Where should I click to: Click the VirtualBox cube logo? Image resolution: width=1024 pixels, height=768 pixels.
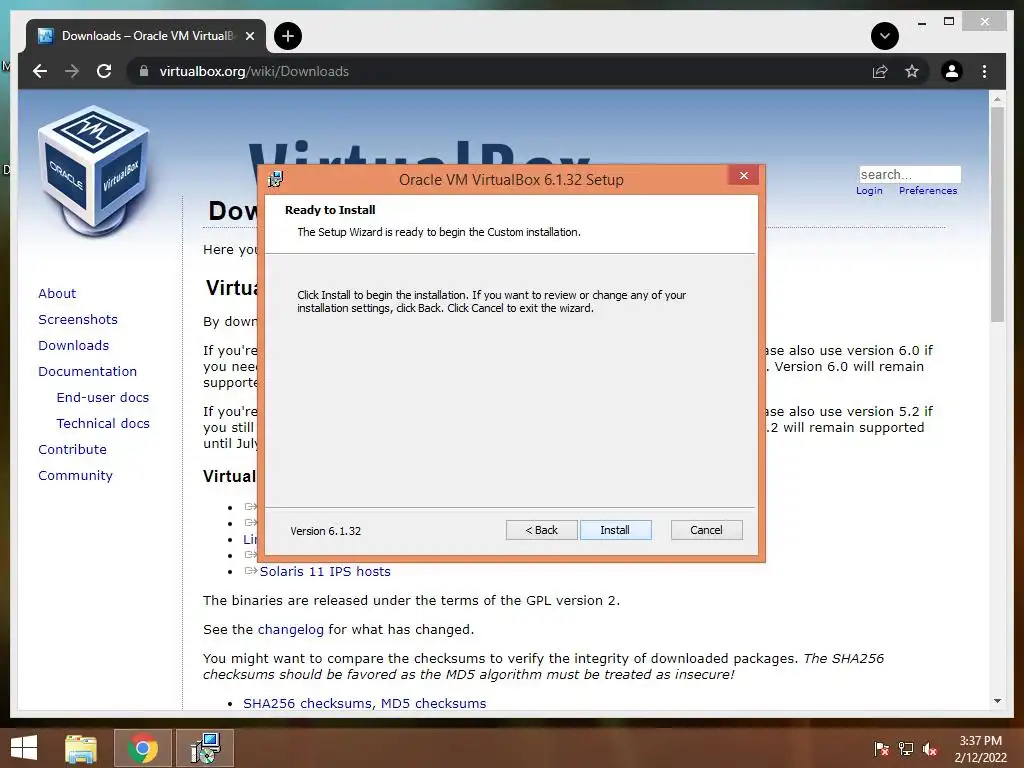point(93,171)
